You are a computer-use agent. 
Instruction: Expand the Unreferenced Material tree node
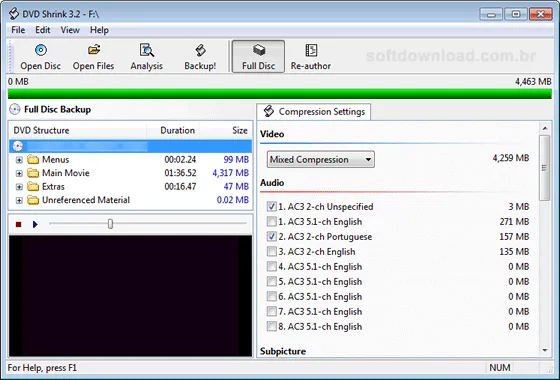pyautogui.click(x=19, y=200)
